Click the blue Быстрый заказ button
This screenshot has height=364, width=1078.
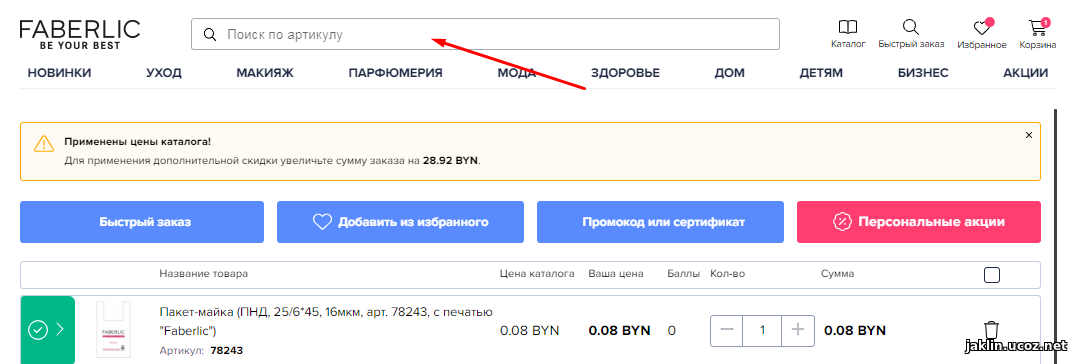coord(142,222)
